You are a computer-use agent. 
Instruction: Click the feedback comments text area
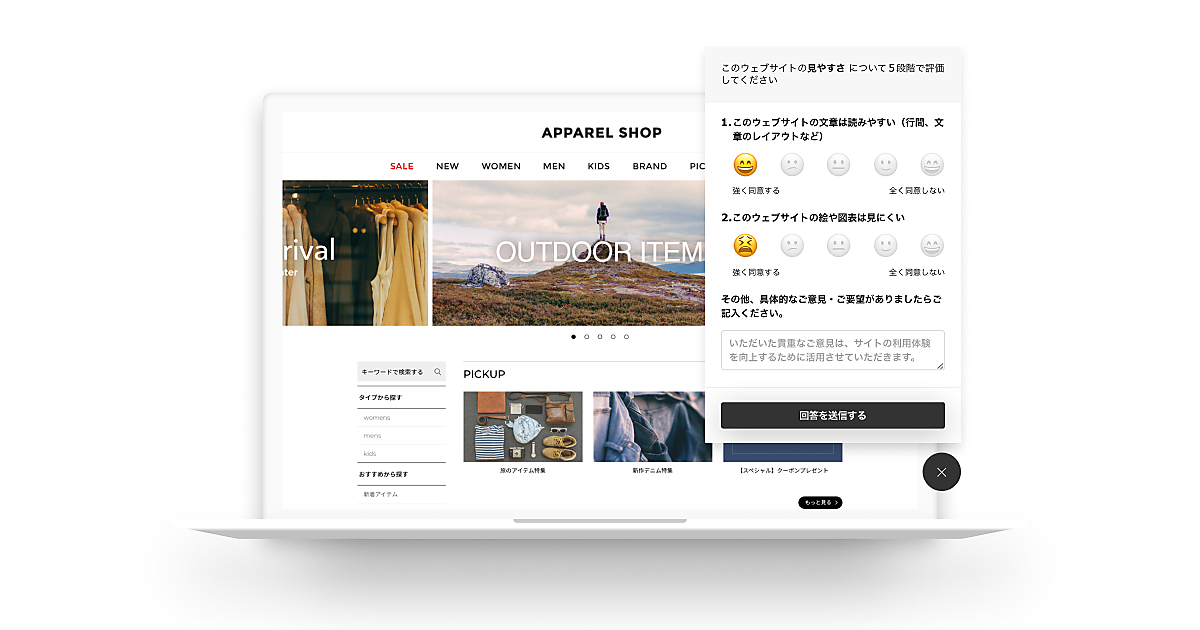(x=832, y=350)
